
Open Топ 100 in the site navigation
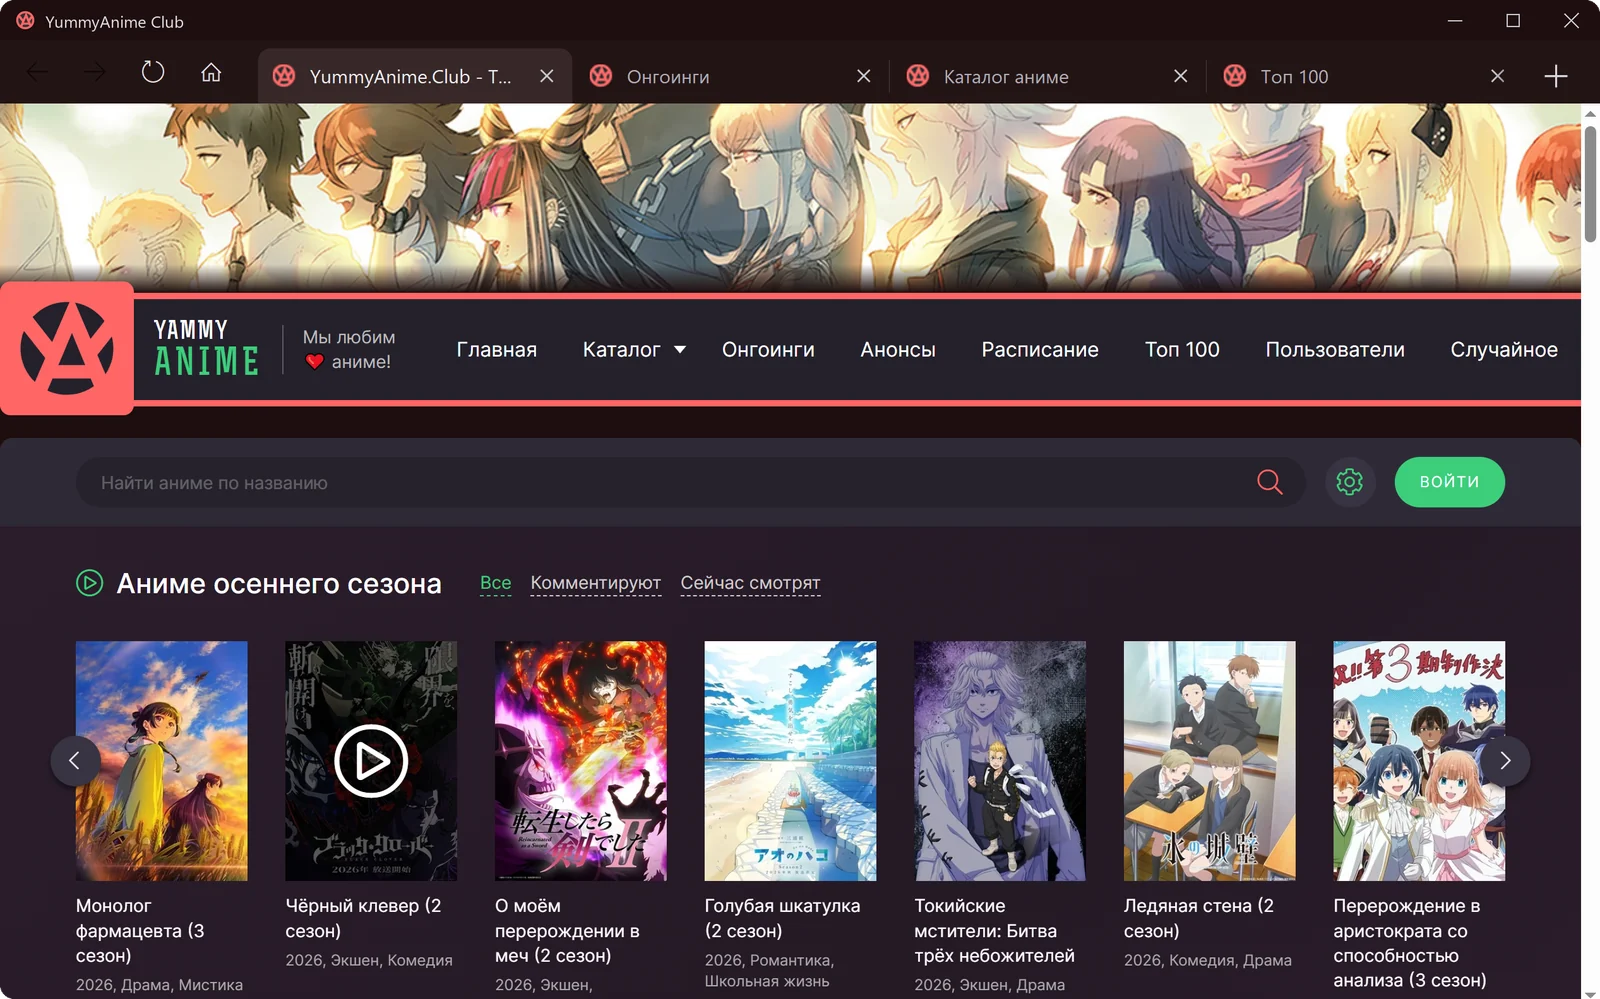(1182, 350)
